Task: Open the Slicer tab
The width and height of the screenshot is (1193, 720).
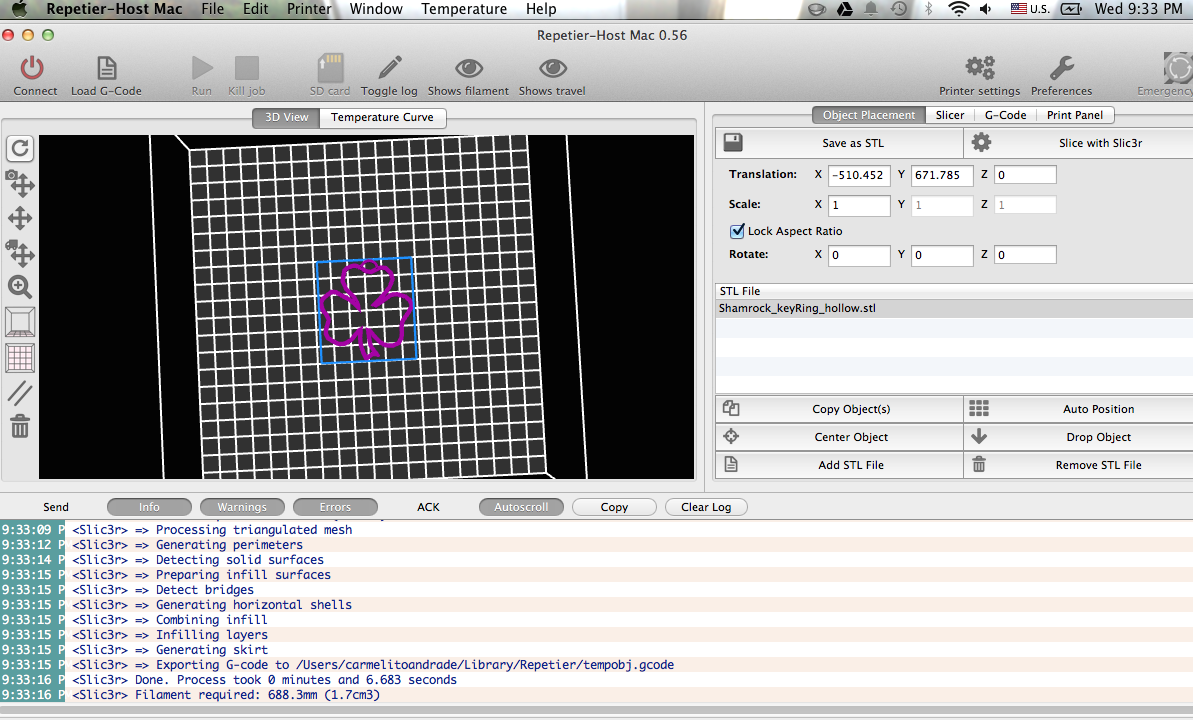Action: pos(950,115)
